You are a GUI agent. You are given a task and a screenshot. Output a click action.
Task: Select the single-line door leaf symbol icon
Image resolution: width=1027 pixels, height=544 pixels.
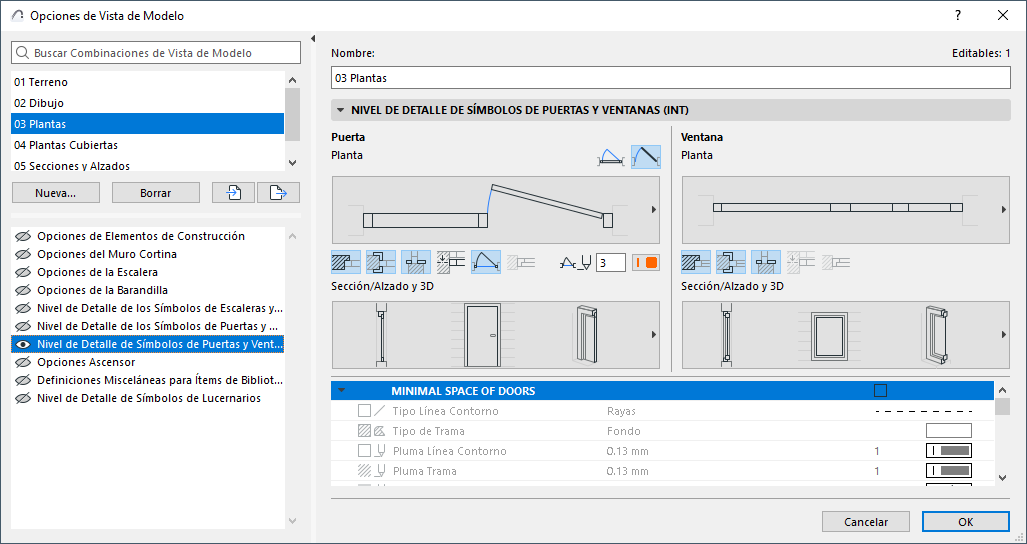tap(646, 157)
